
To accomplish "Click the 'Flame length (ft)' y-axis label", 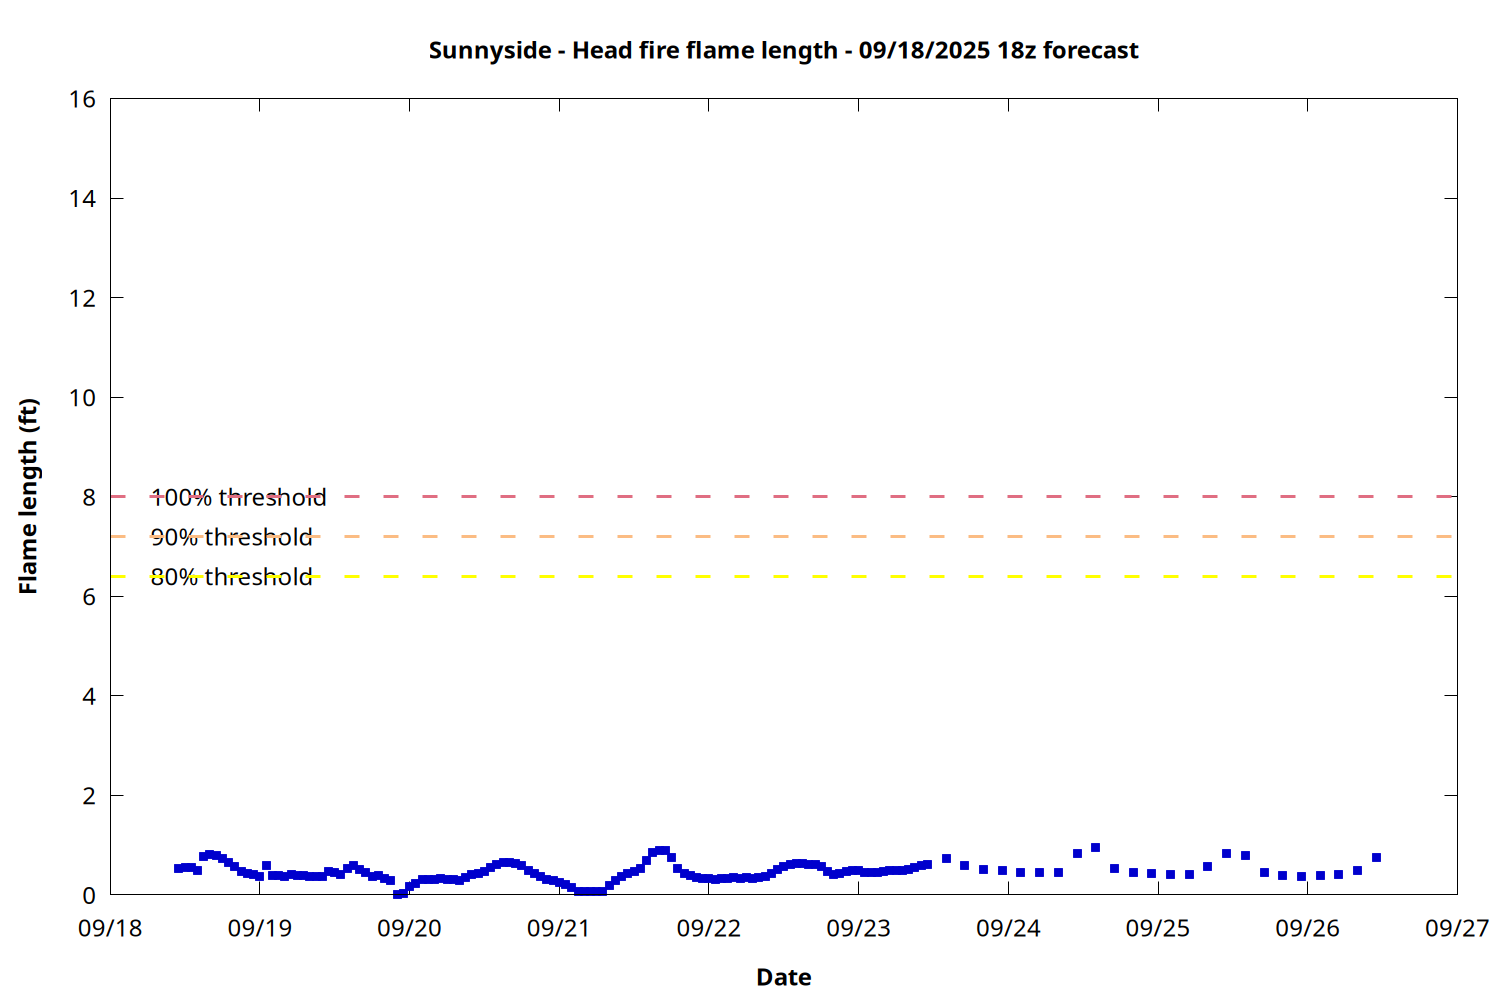I will (28, 496).
